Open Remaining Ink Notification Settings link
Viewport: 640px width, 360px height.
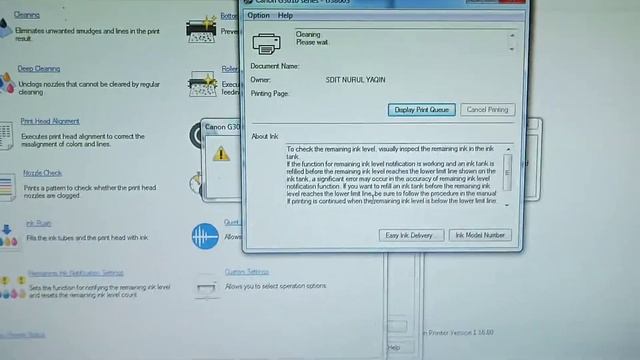coord(76,273)
